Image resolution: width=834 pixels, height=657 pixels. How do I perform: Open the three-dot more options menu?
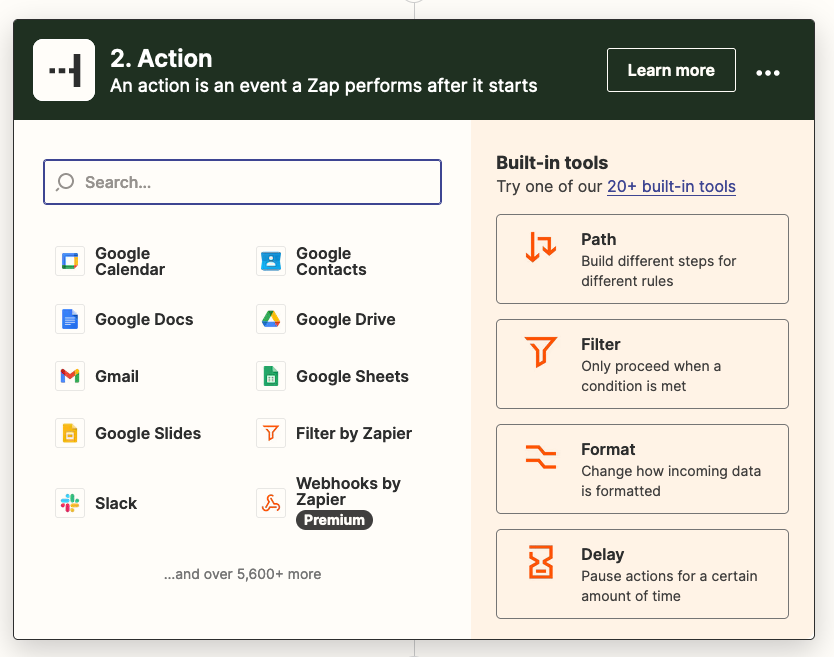(x=768, y=72)
